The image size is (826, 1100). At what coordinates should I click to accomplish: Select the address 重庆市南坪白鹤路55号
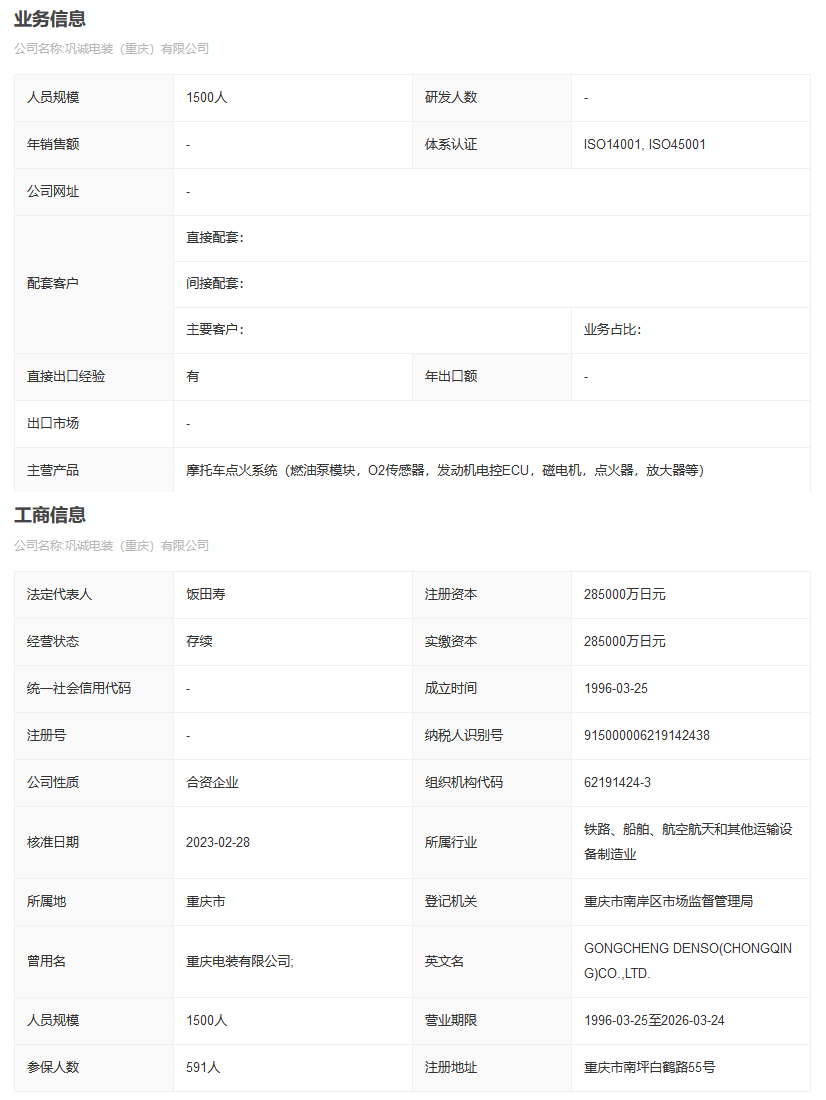[649, 1068]
